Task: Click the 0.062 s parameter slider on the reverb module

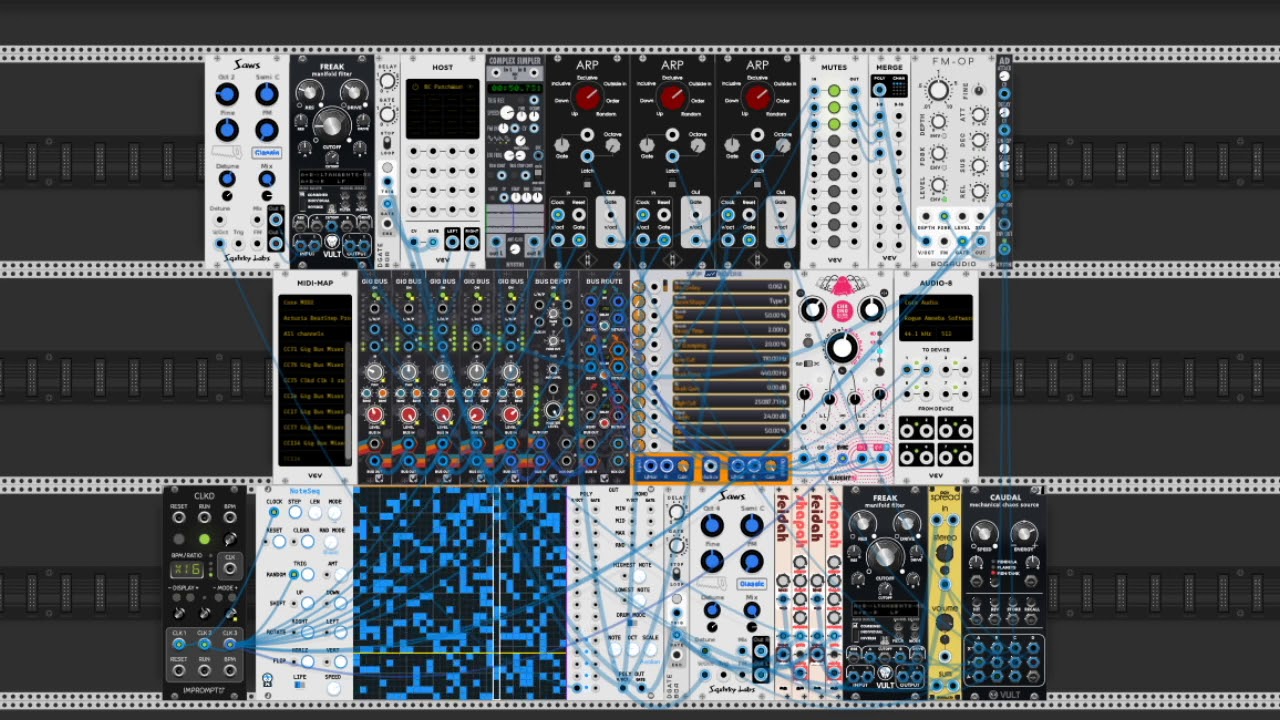Action: coord(731,286)
